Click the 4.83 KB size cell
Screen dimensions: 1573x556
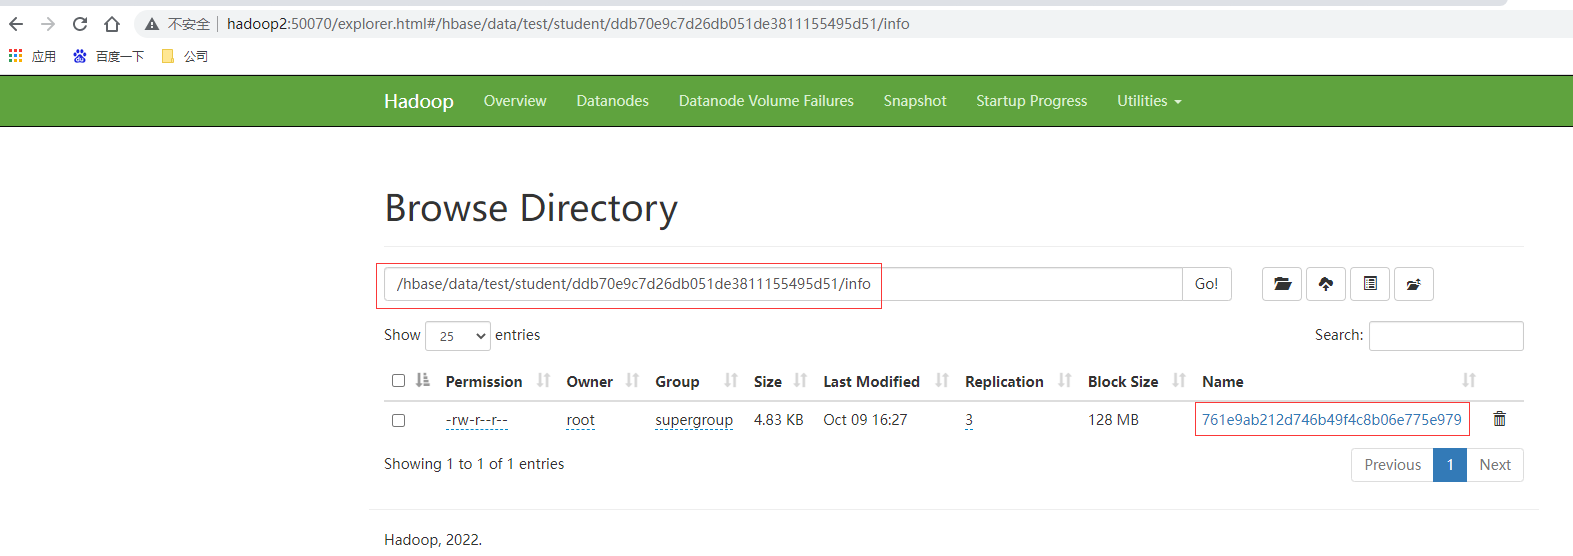[x=779, y=420]
